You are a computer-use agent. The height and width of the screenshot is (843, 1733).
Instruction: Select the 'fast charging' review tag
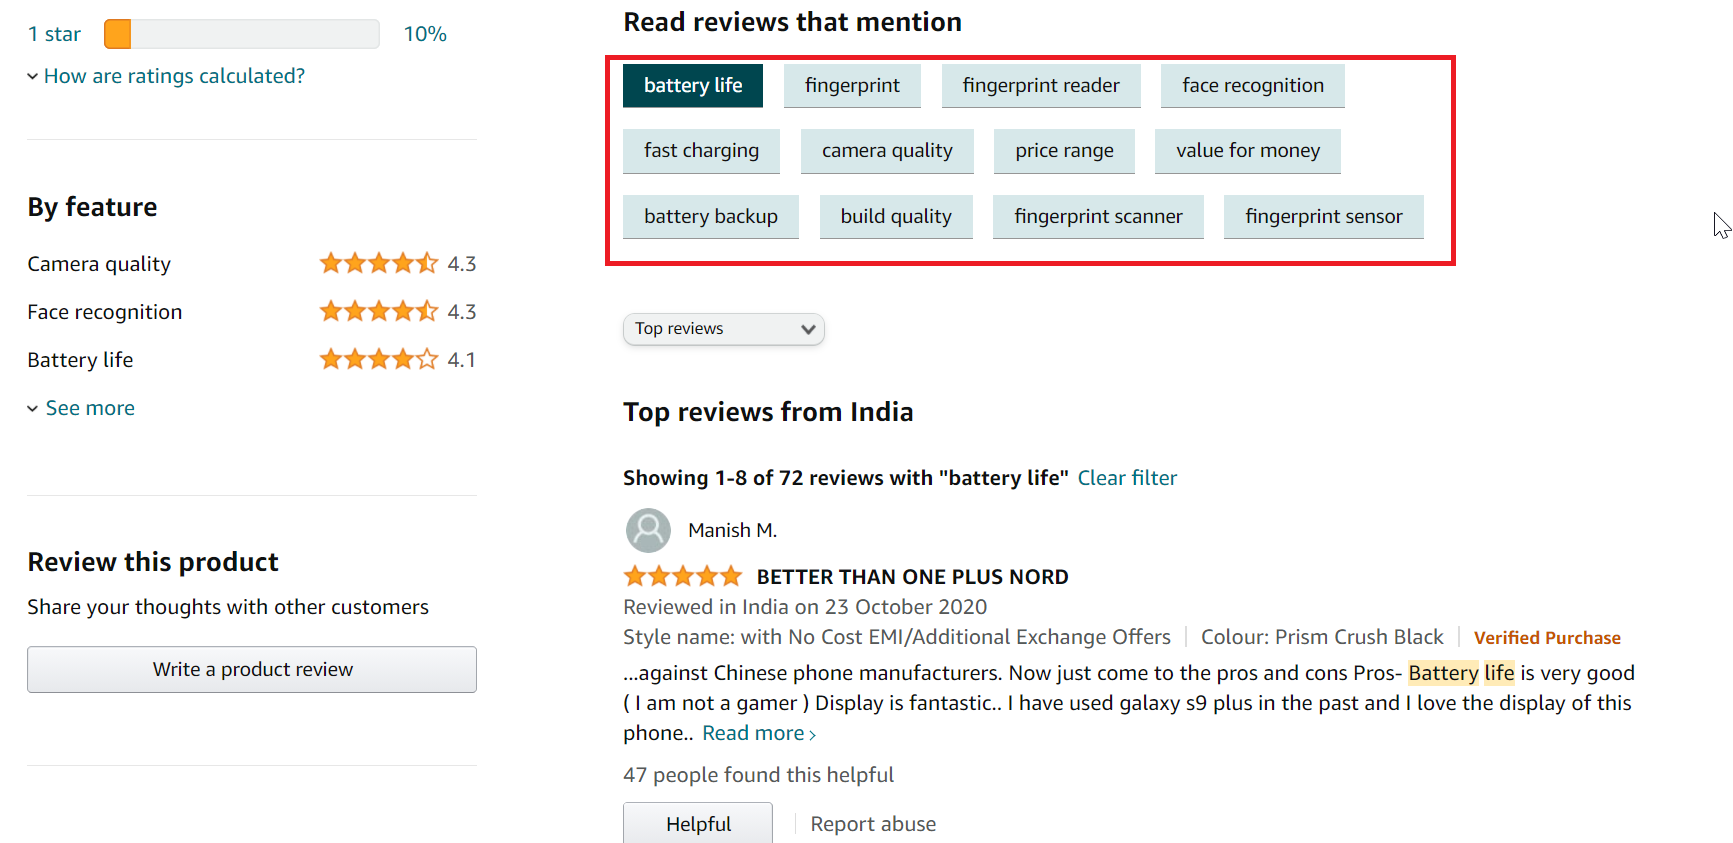tap(701, 151)
